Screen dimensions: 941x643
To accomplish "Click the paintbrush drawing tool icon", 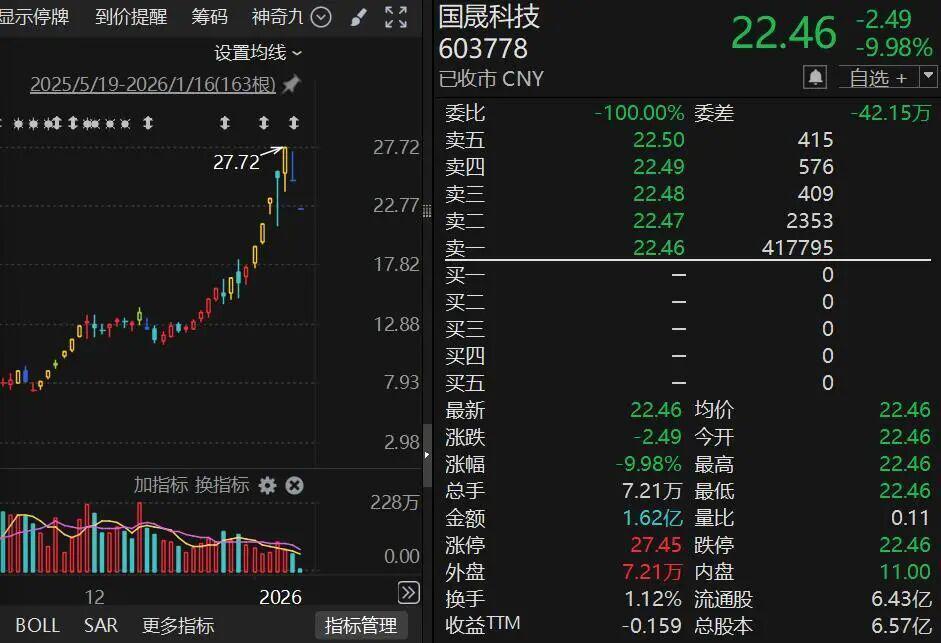I will [x=359, y=17].
